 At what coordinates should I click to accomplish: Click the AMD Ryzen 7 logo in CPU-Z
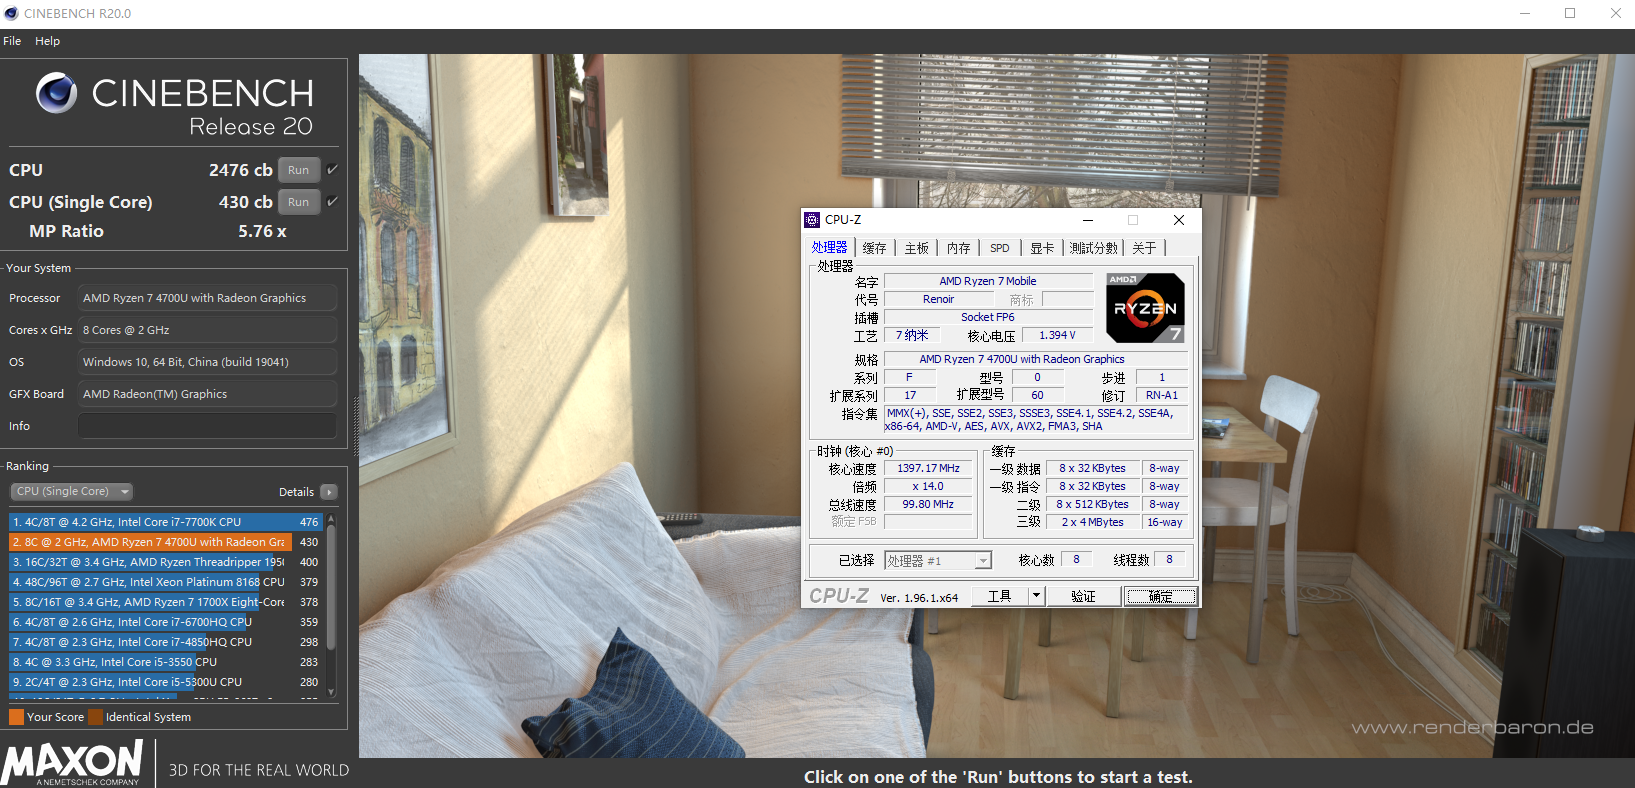point(1145,308)
